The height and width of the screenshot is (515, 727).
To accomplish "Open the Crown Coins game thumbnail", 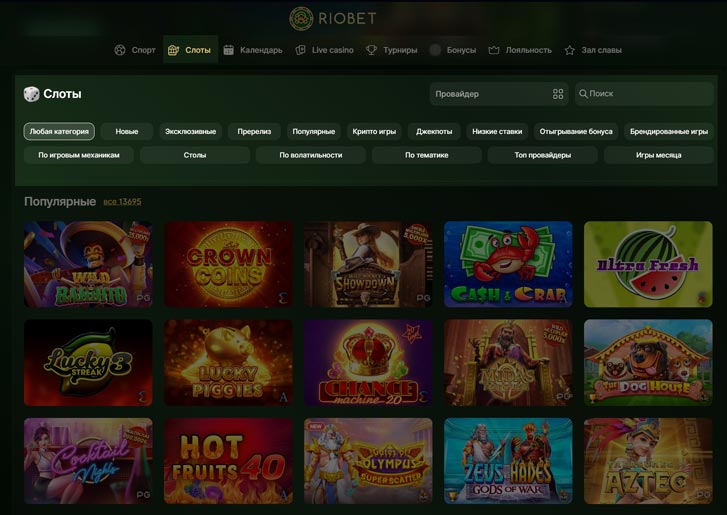I will (x=228, y=264).
